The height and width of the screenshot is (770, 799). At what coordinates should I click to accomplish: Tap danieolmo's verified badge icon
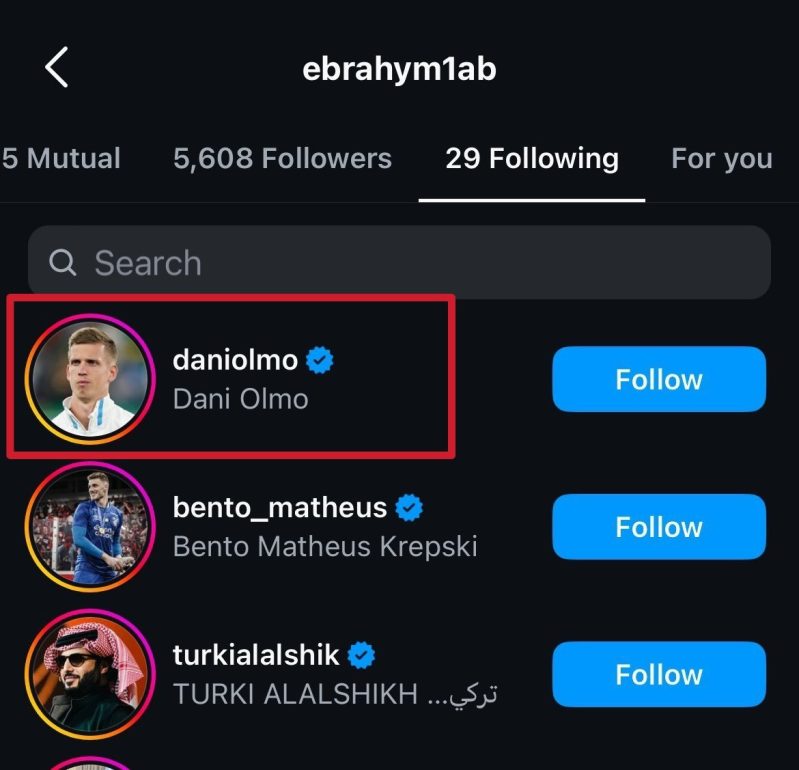(320, 360)
